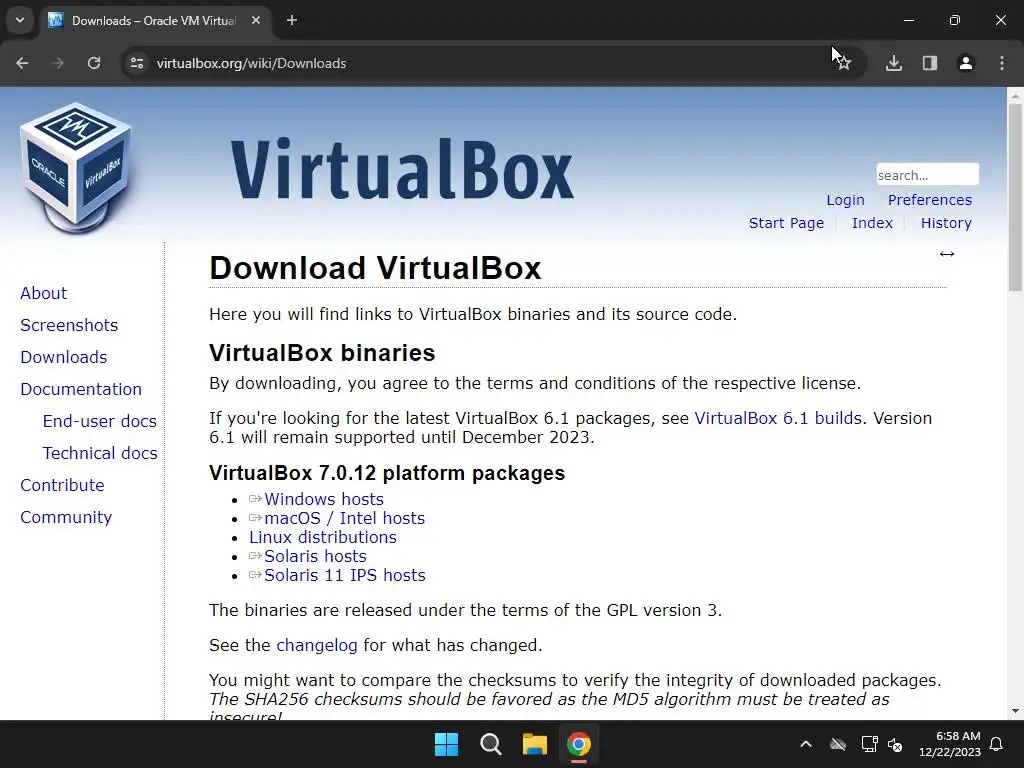Click the browser forward arrow
This screenshot has height=768, width=1024.
[x=58, y=63]
